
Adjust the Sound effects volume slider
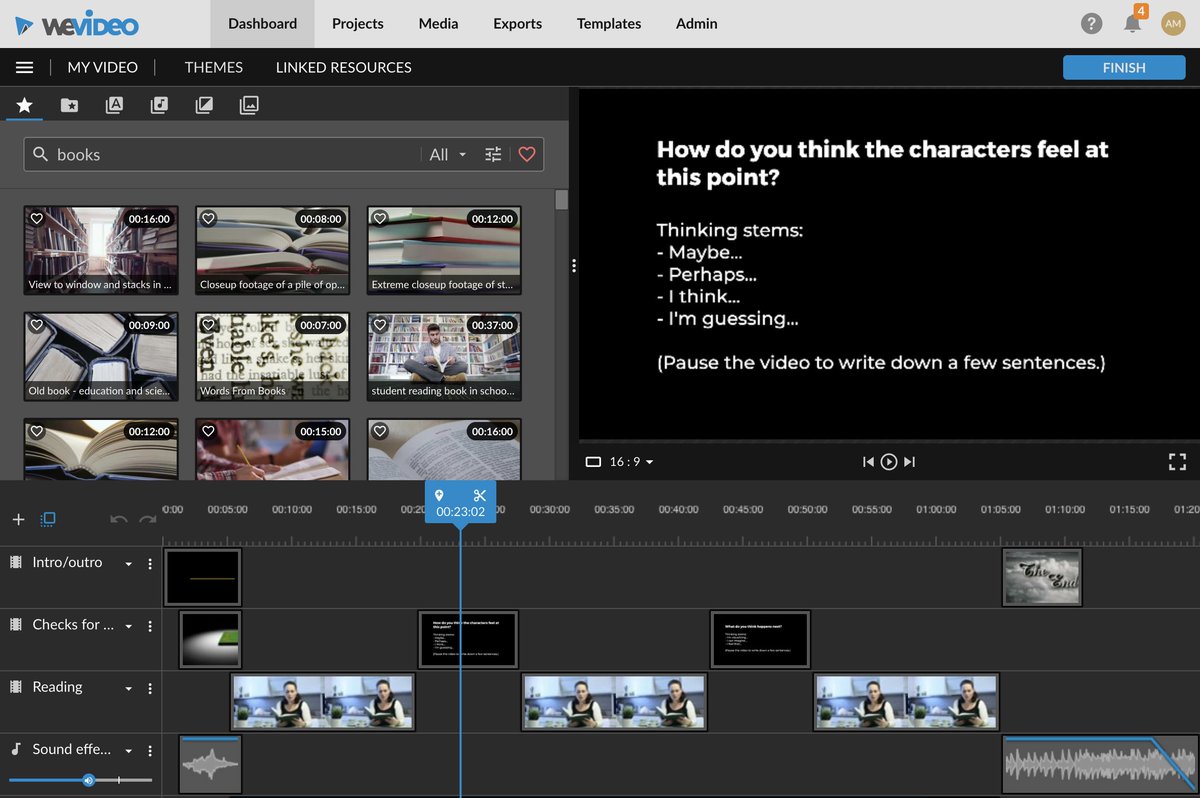(x=80, y=779)
